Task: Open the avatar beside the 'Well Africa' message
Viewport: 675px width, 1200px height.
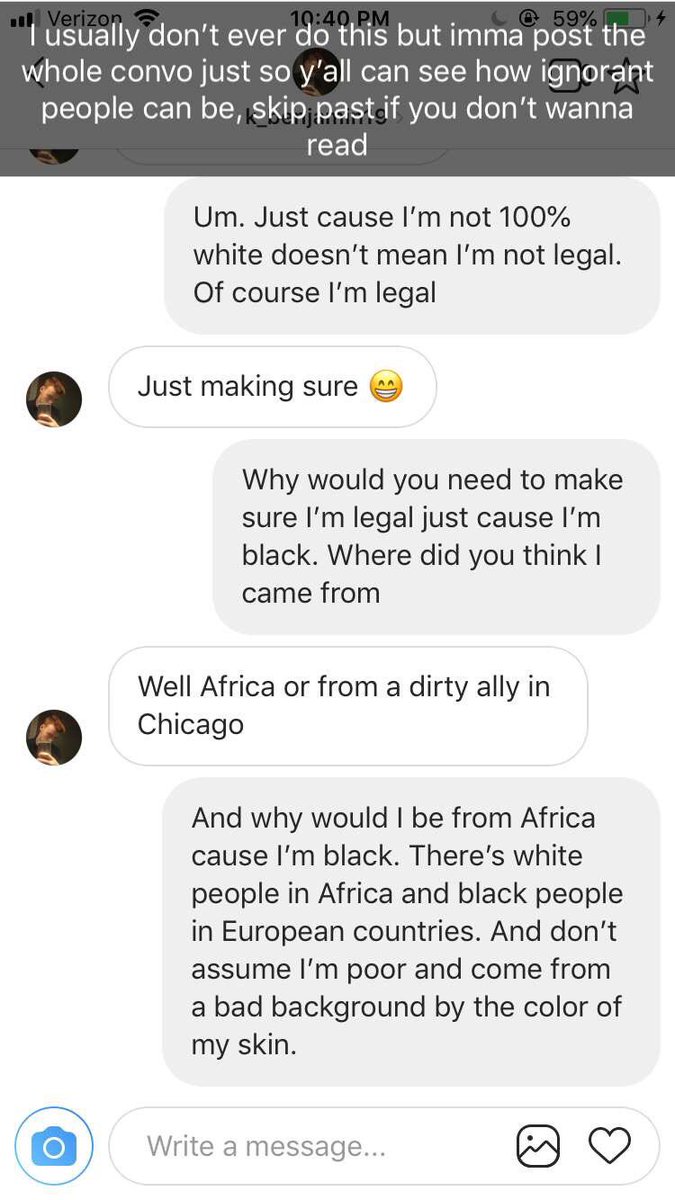Action: pyautogui.click(x=53, y=737)
